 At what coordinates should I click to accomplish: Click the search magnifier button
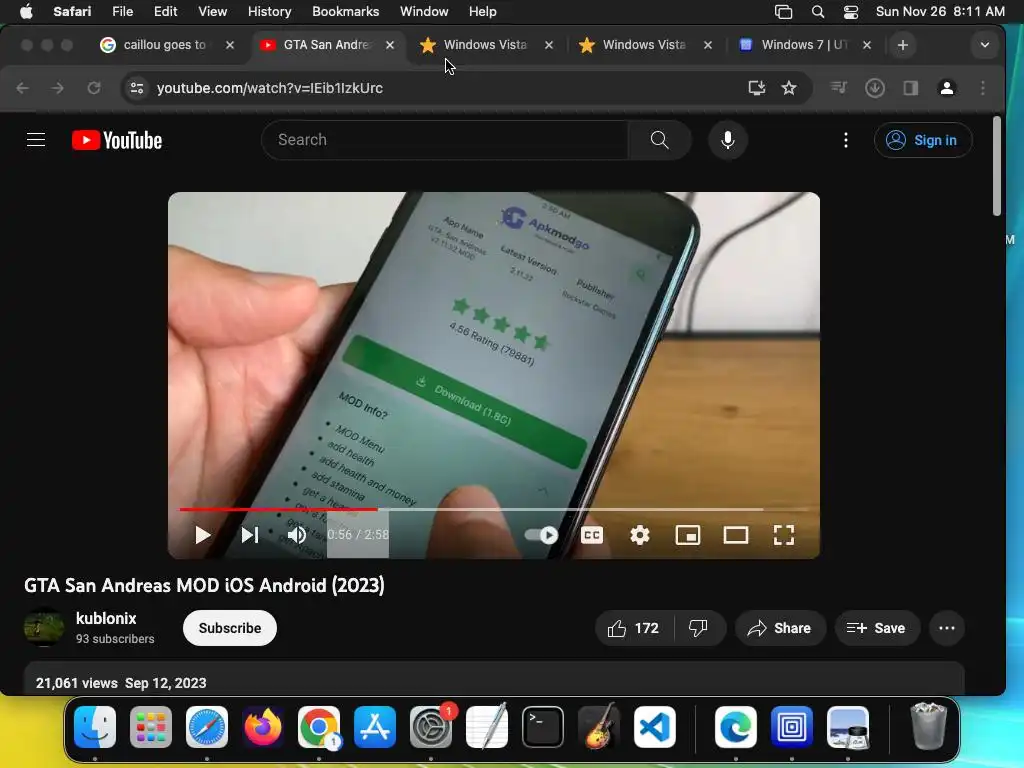coord(660,140)
